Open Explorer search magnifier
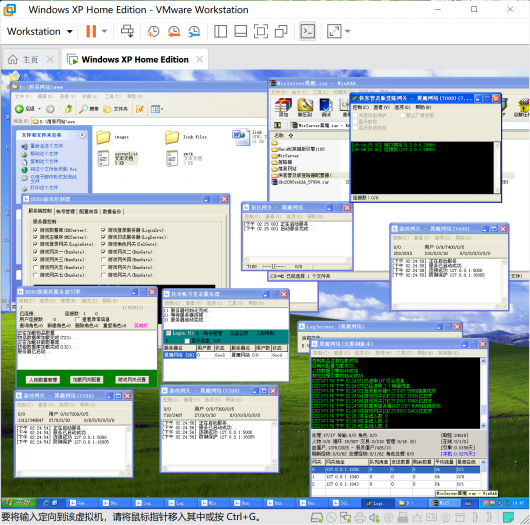Image resolution: width=530 pixels, height=525 pixels. tap(89, 109)
